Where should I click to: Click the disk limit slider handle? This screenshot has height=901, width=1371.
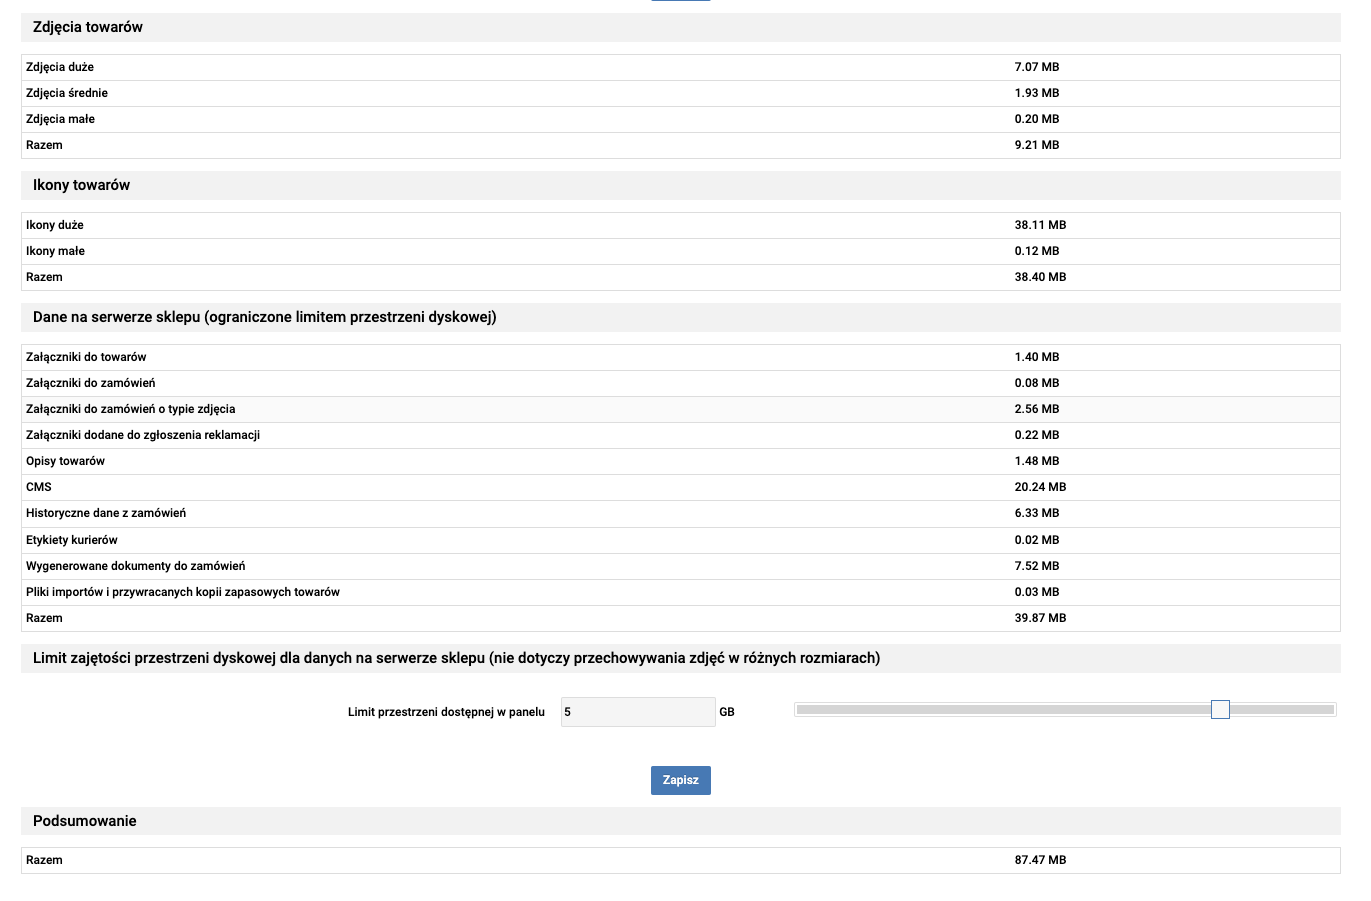(1220, 709)
